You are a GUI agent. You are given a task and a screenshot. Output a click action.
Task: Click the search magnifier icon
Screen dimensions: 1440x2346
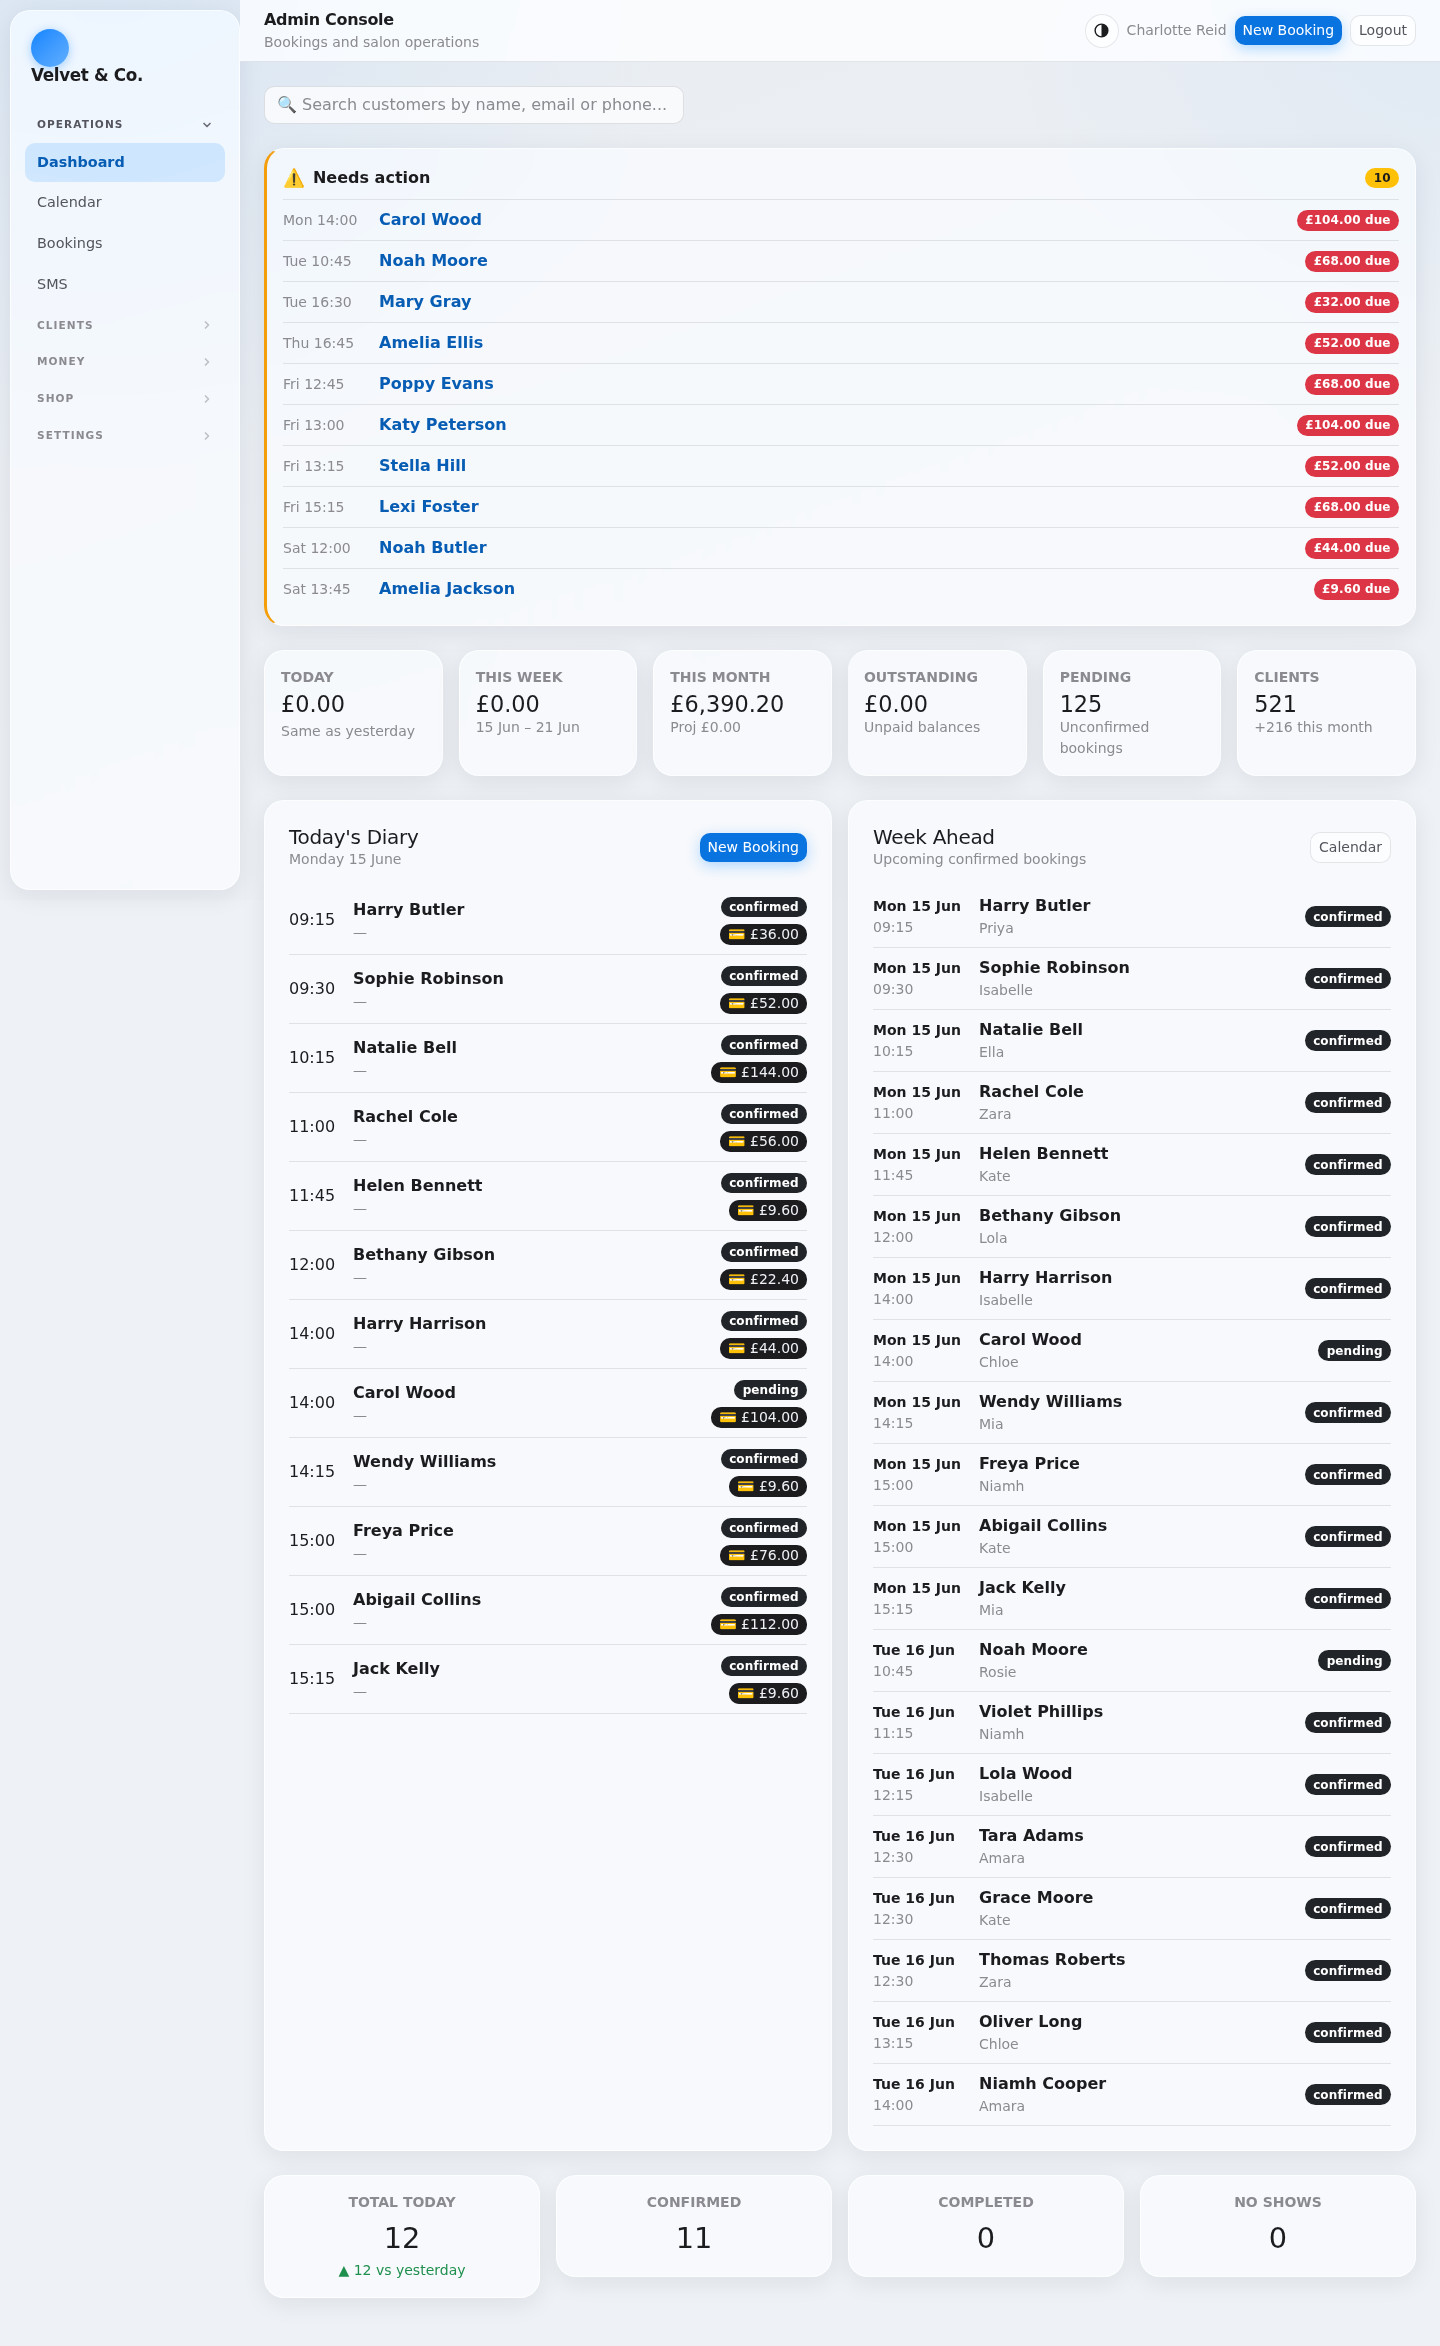(286, 104)
